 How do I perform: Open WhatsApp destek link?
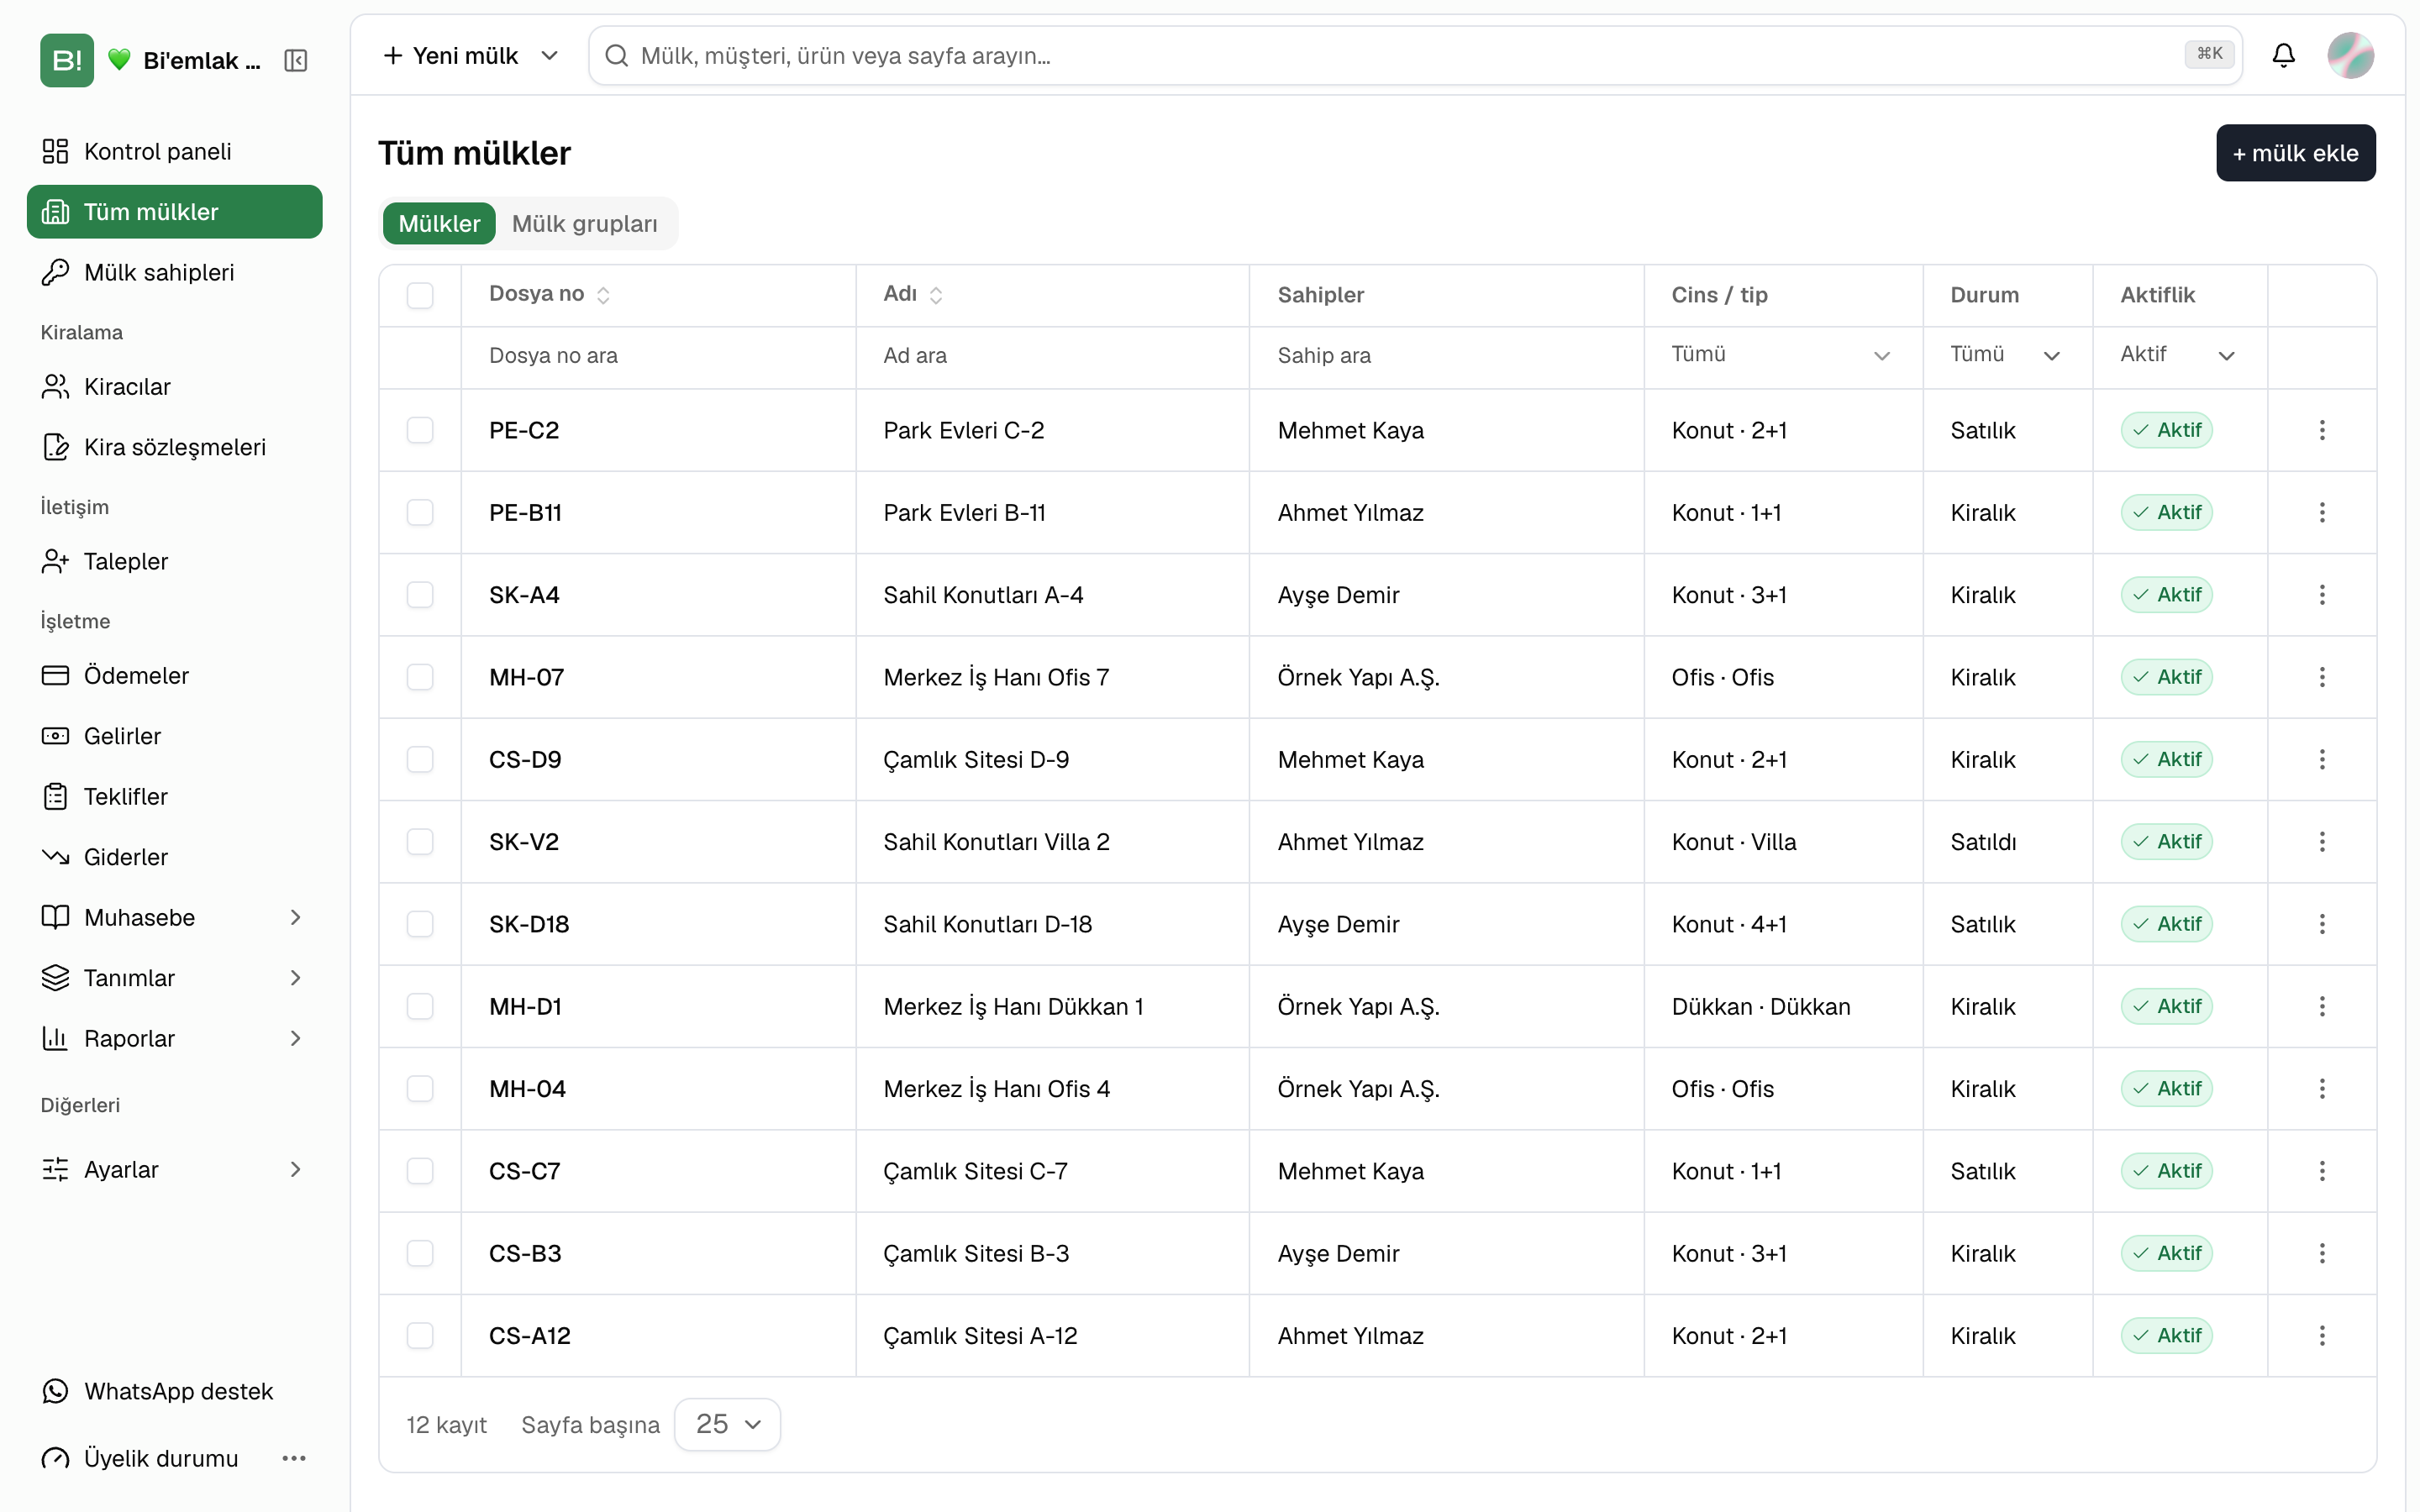click(174, 1391)
